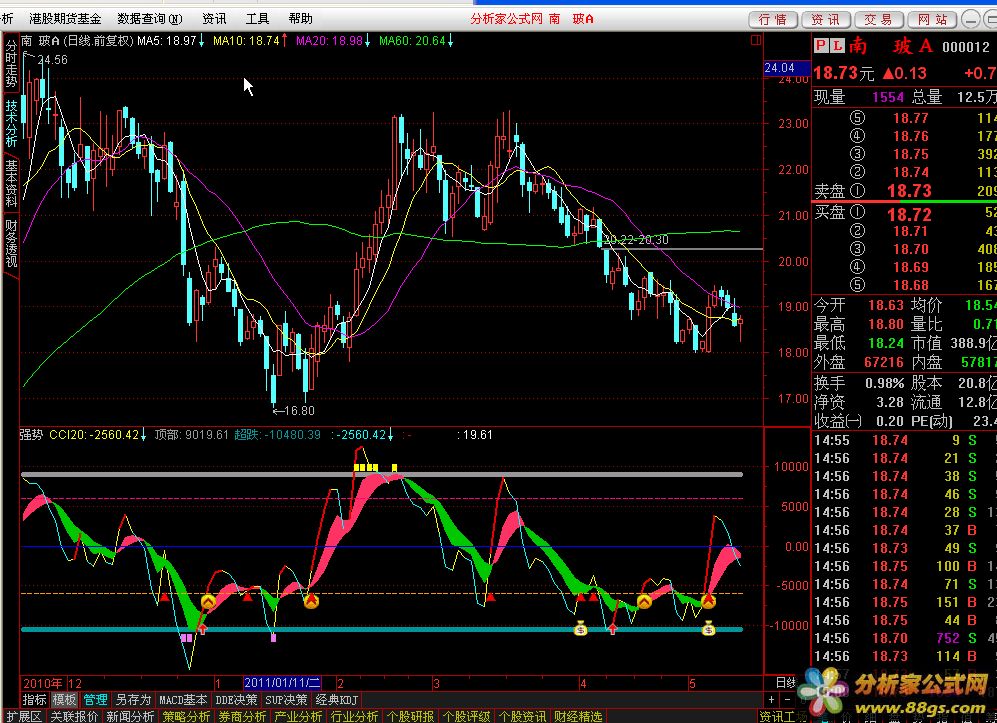Screen dimensions: 997x723
Task: Open the 扩展区 tab at bottom
Action: [x=23, y=716]
